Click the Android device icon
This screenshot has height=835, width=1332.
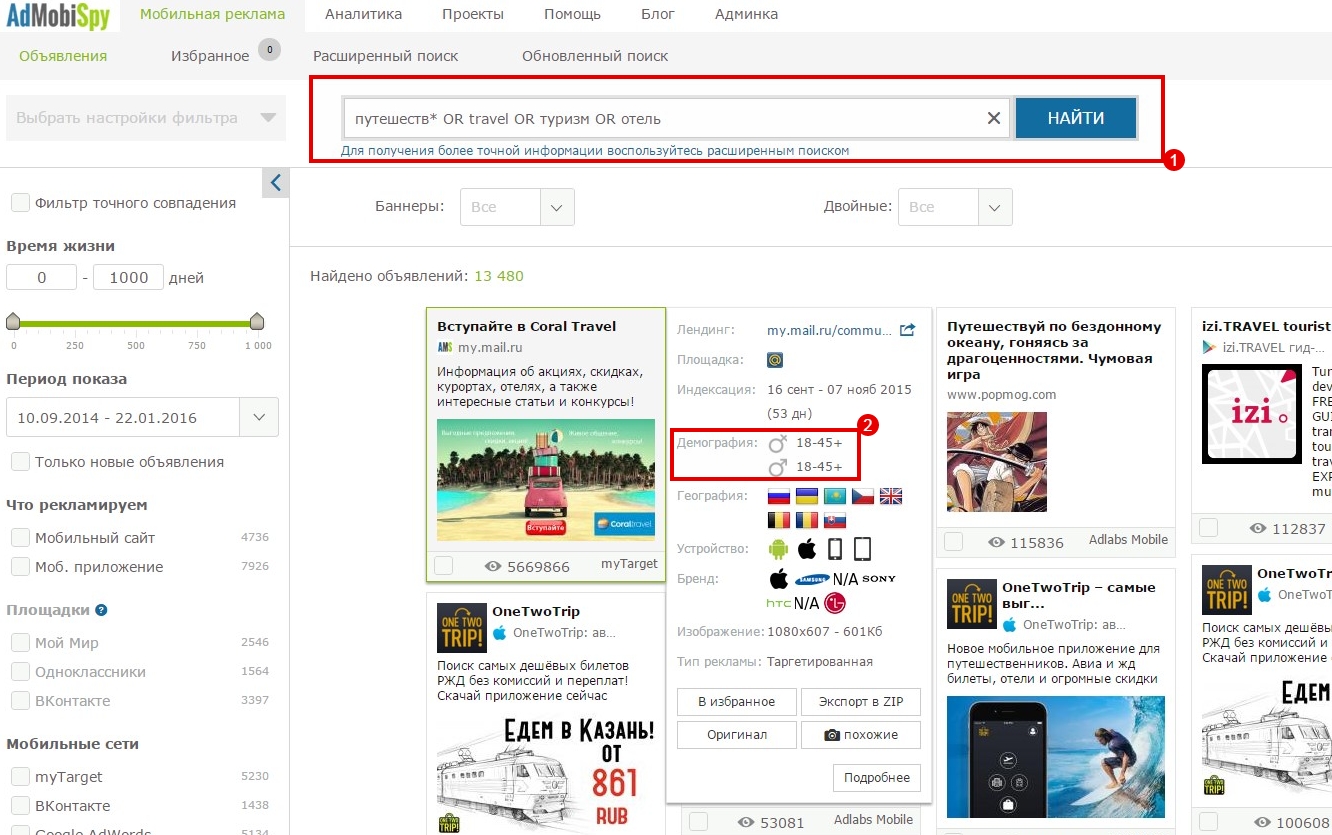click(x=778, y=549)
